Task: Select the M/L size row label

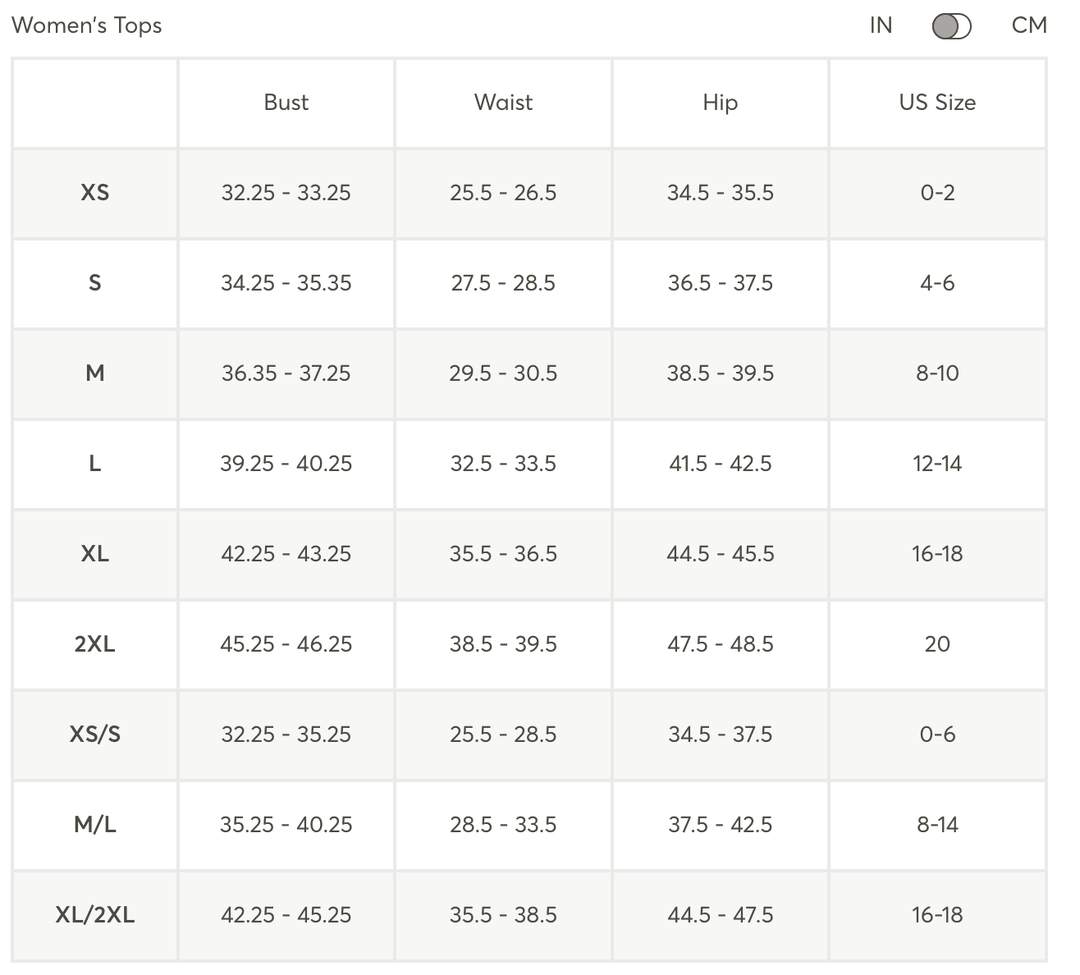Action: 95,824
